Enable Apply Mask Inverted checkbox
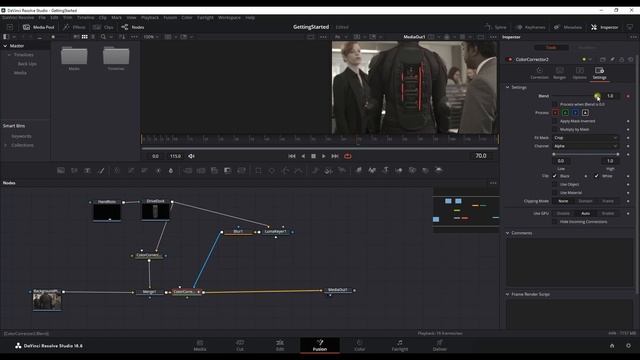640x360 pixels. 555,121
